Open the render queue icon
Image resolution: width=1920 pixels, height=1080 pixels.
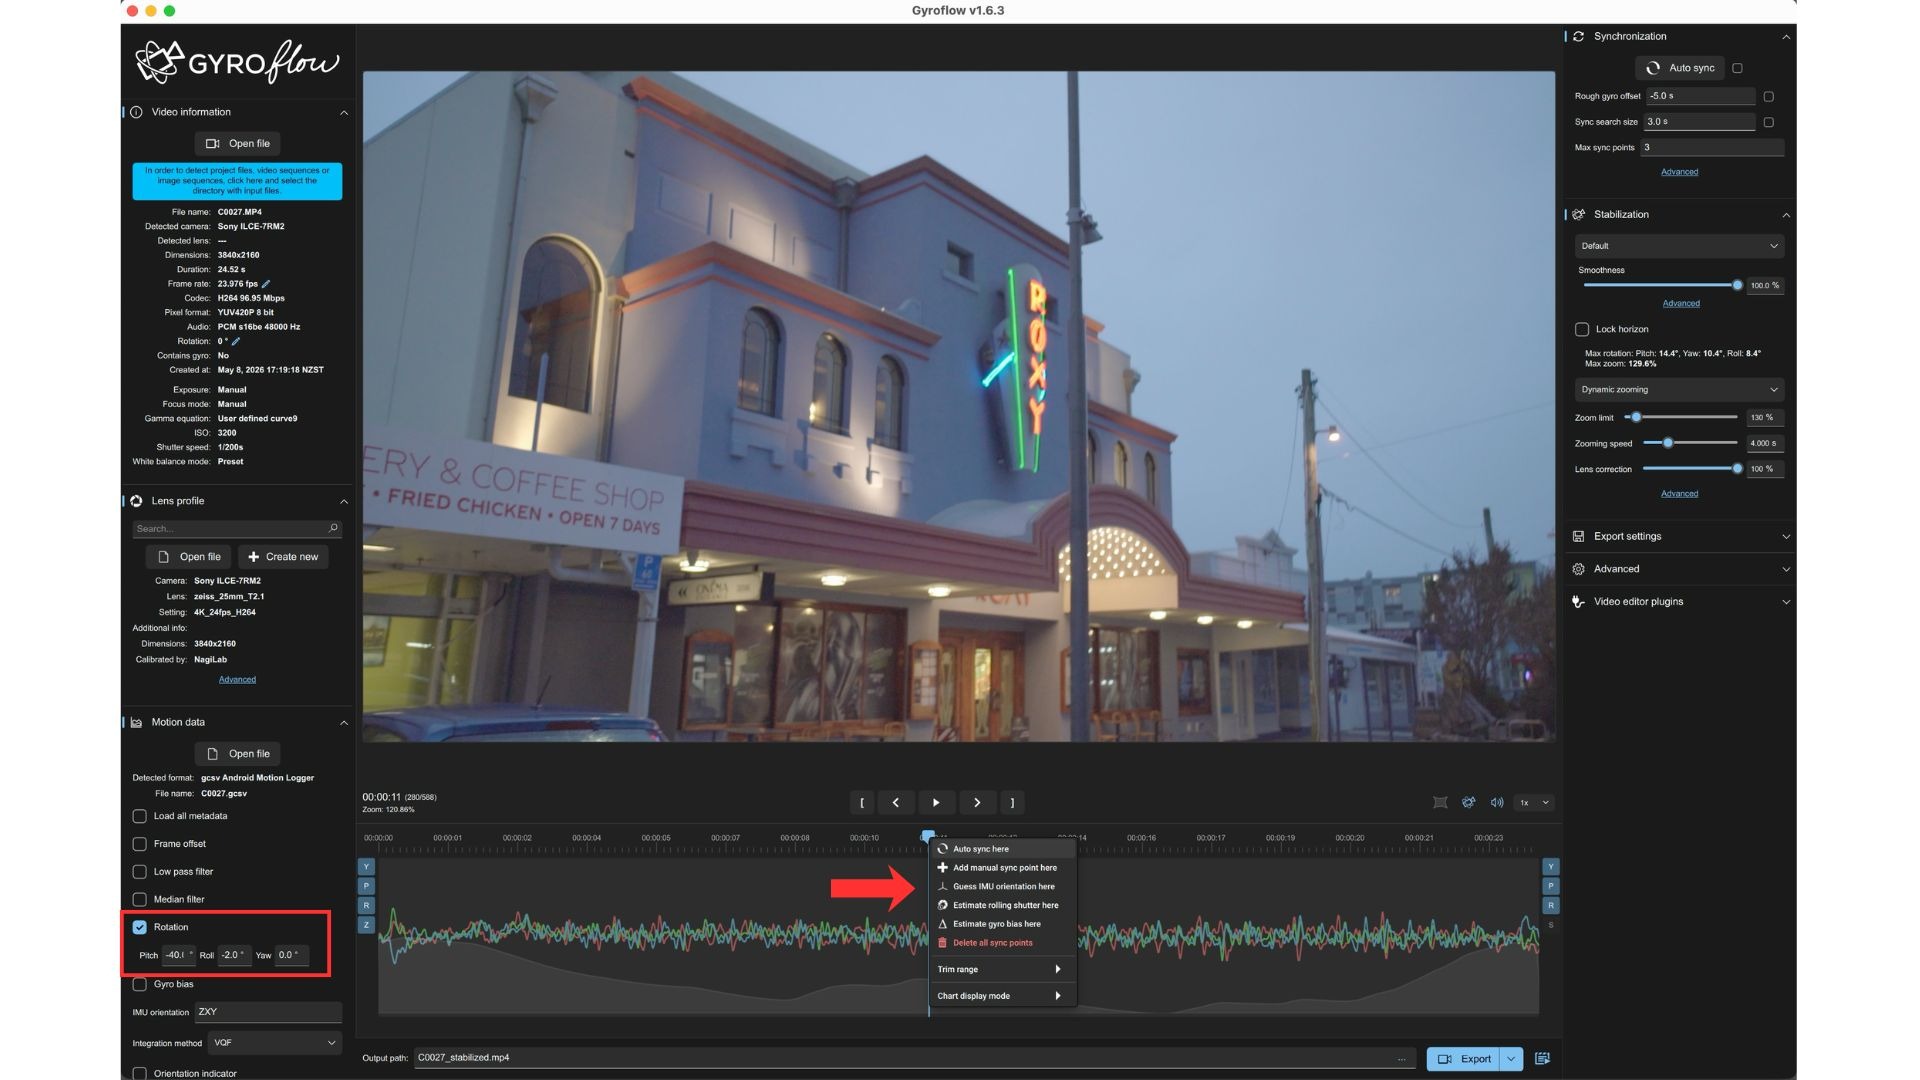[1542, 1058]
